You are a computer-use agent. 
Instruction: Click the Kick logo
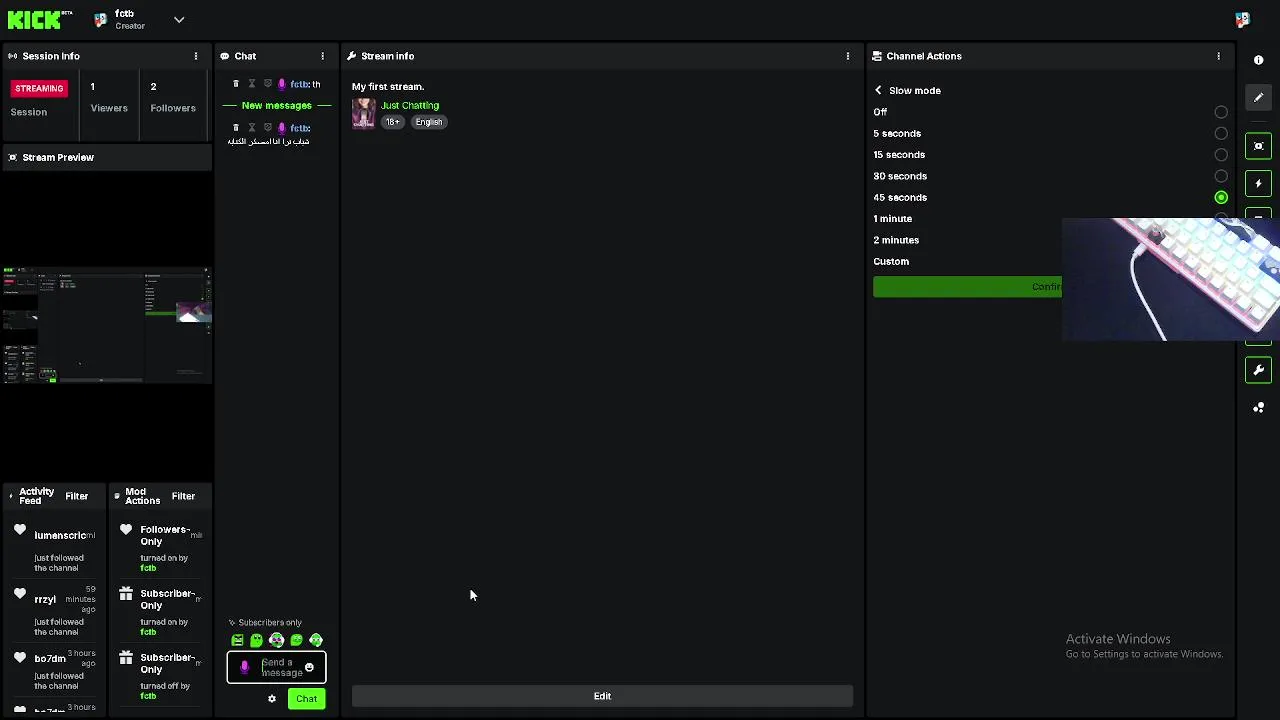pyautogui.click(x=40, y=19)
